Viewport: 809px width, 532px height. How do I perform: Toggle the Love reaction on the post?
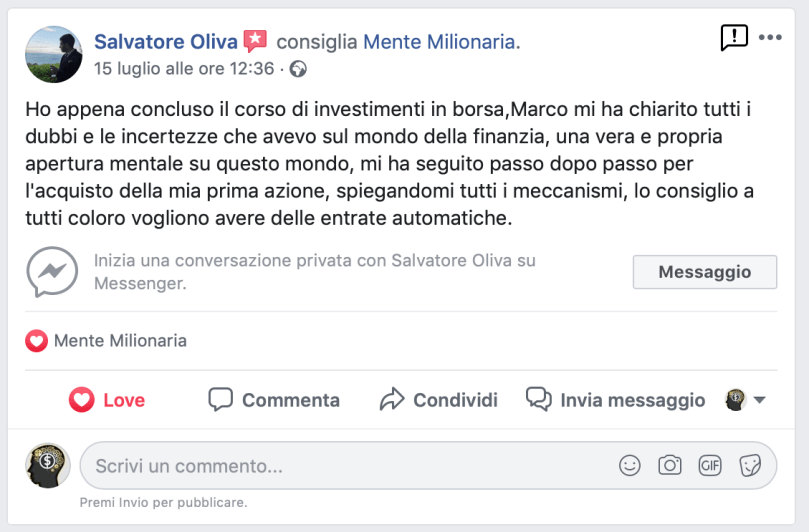[107, 400]
